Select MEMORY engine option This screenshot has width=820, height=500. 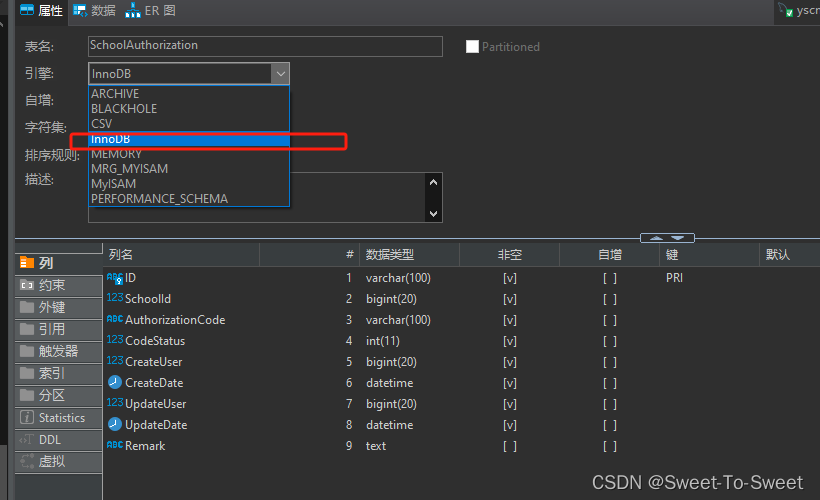tap(189, 154)
